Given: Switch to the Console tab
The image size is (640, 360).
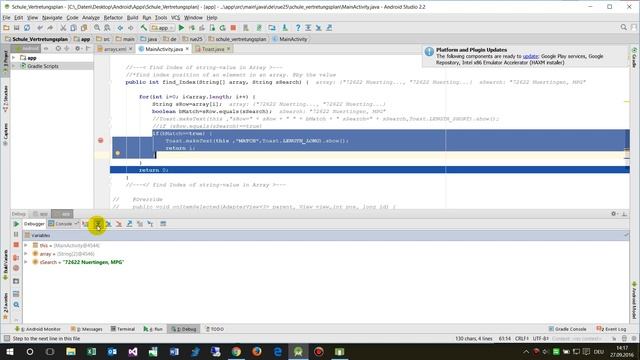Looking at the screenshot, I should click(63, 224).
